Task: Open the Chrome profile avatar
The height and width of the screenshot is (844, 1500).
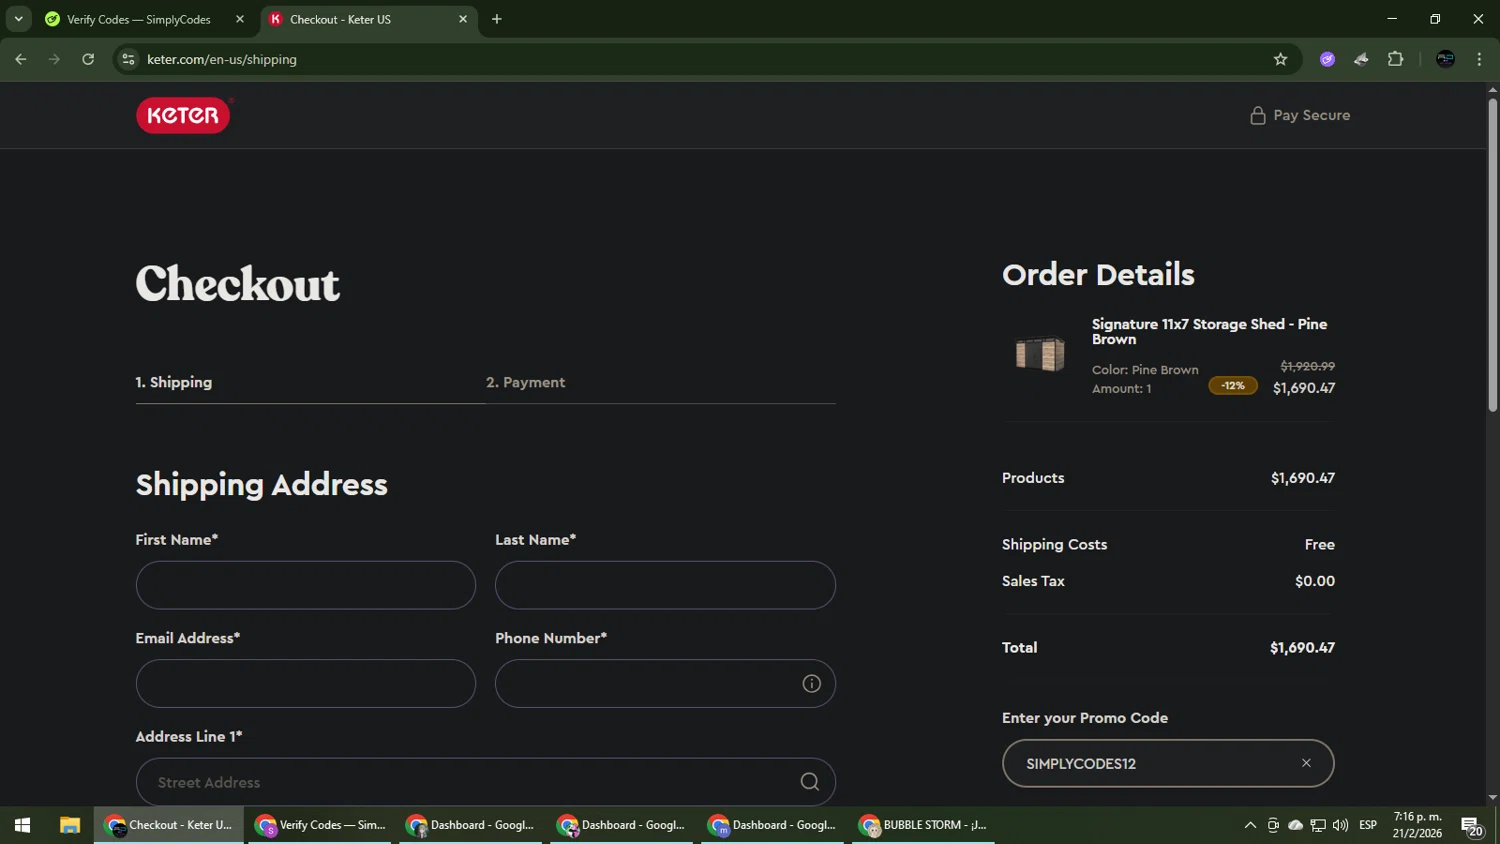Action: pyautogui.click(x=1445, y=59)
